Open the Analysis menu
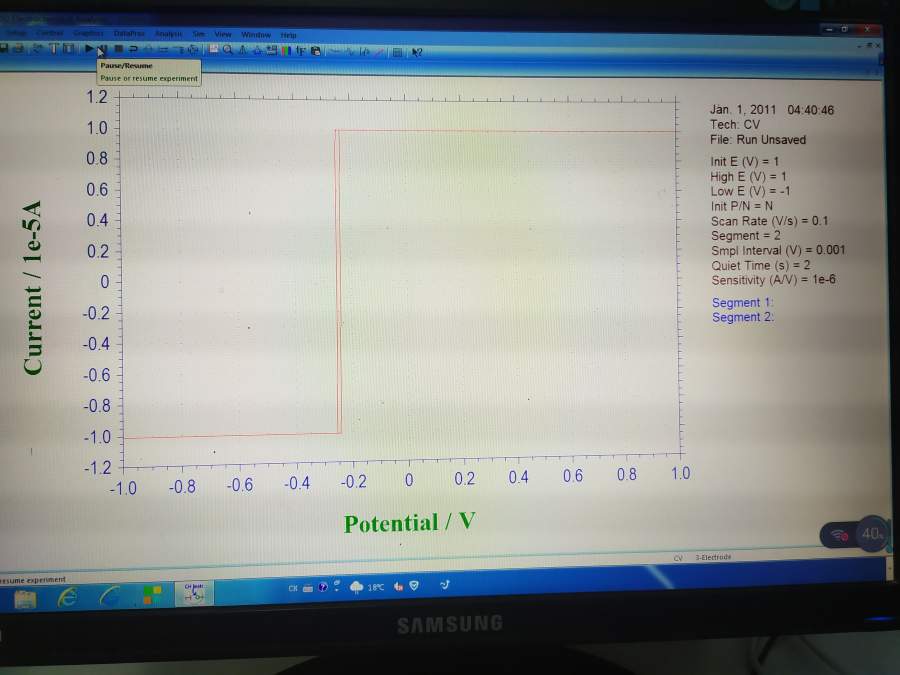The image size is (900, 675). 168,34
